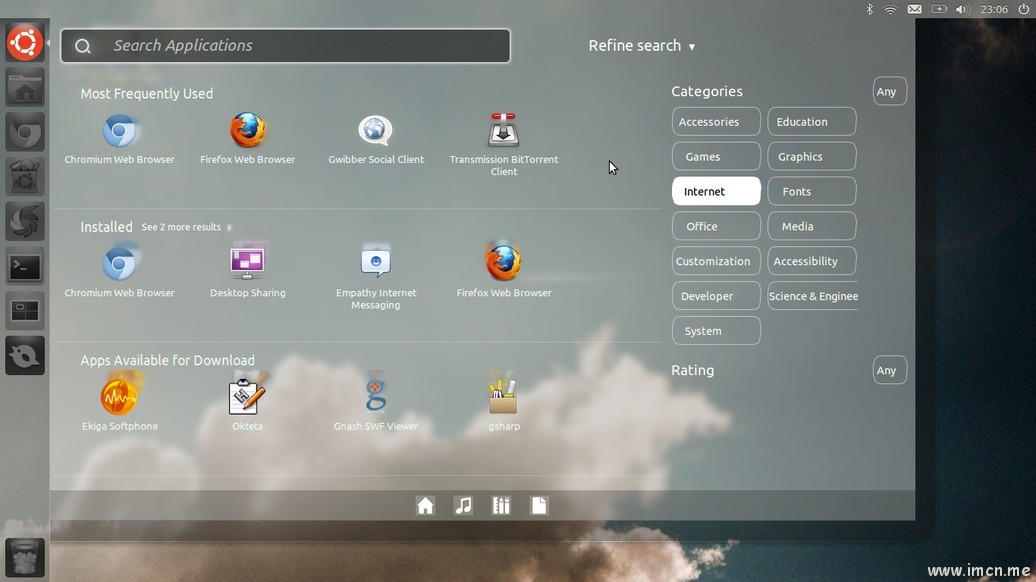Launch Chromium Web Browser under Most Frequently Used
Screen dimensions: 1036x582
point(120,139)
